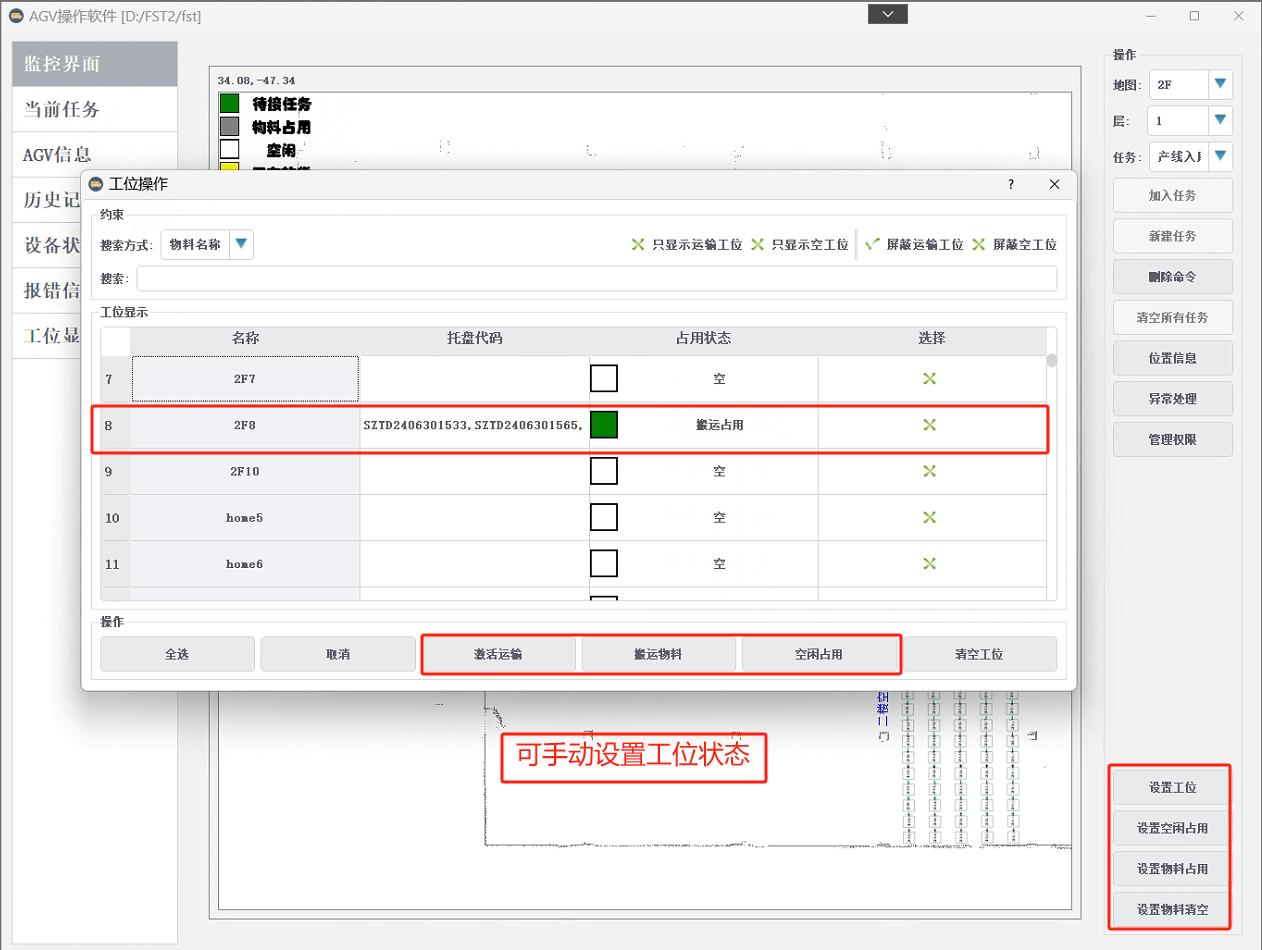This screenshot has height=950, width=1262.
Task: Select name cell home5
Action: click(x=245, y=518)
